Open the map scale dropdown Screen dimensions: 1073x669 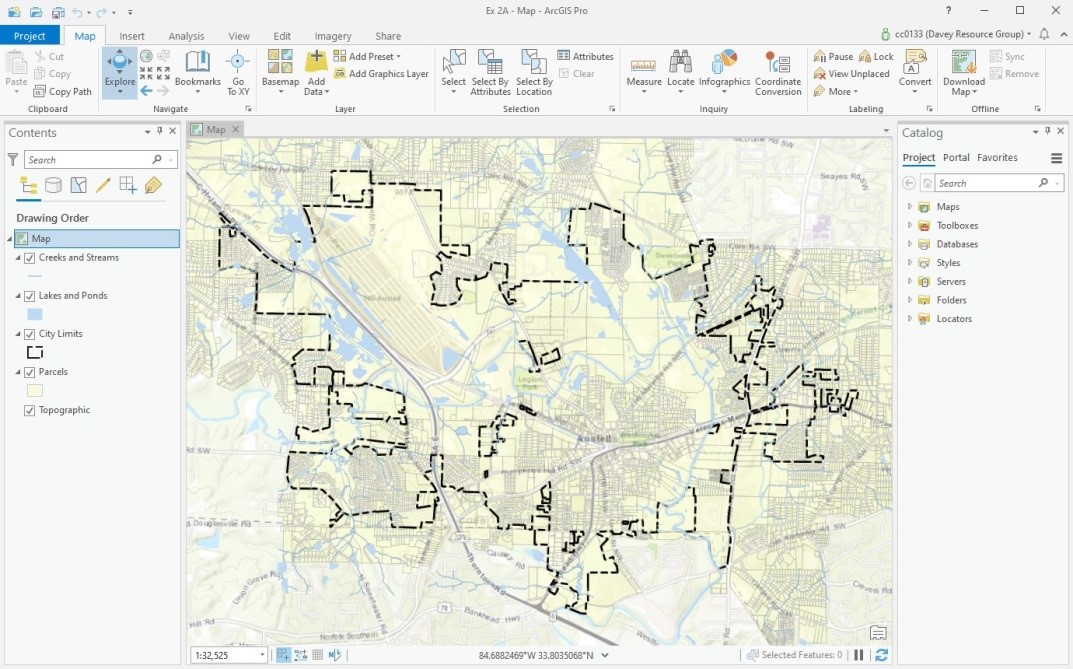point(262,655)
